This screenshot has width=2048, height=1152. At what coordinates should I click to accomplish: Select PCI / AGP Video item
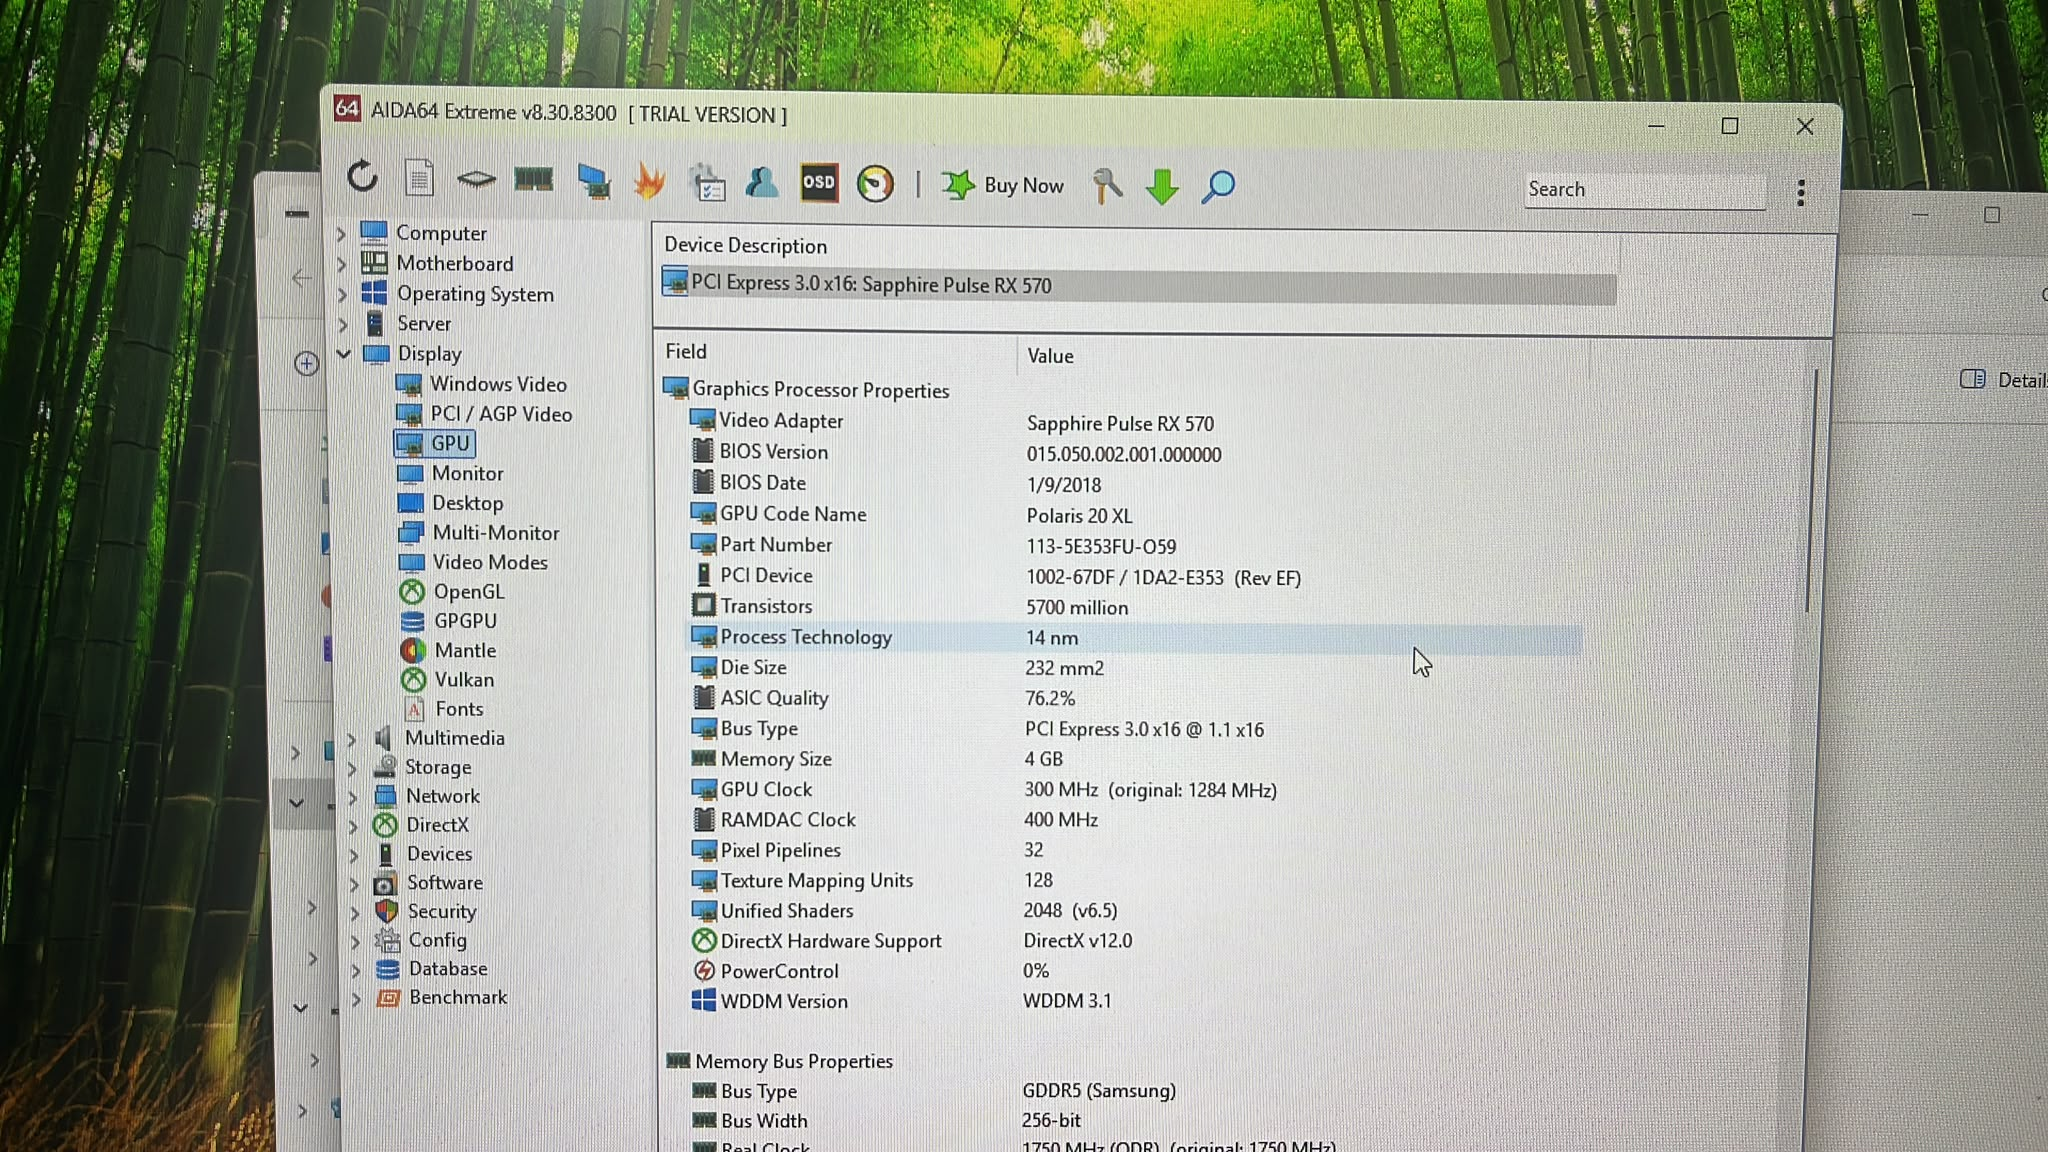click(484, 414)
